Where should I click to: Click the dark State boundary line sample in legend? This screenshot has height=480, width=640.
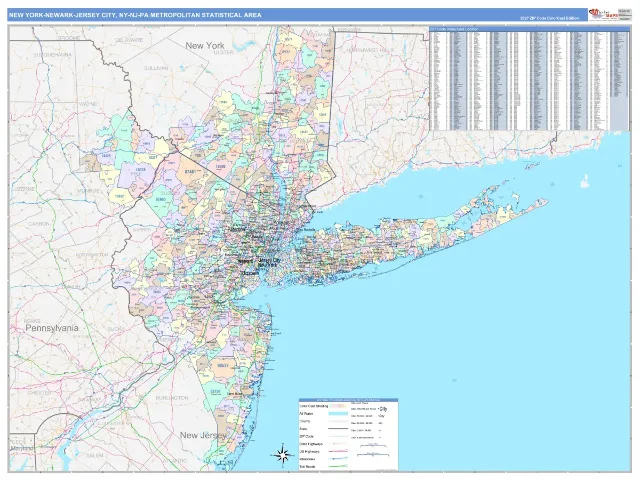click(x=338, y=429)
